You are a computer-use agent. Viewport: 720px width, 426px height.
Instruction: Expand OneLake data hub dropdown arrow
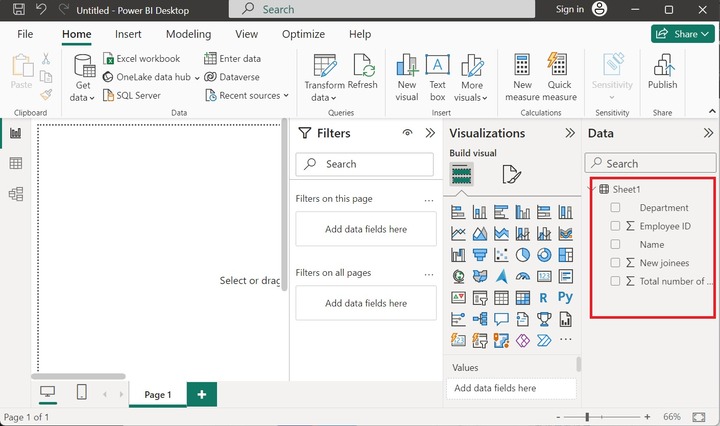coord(197,78)
